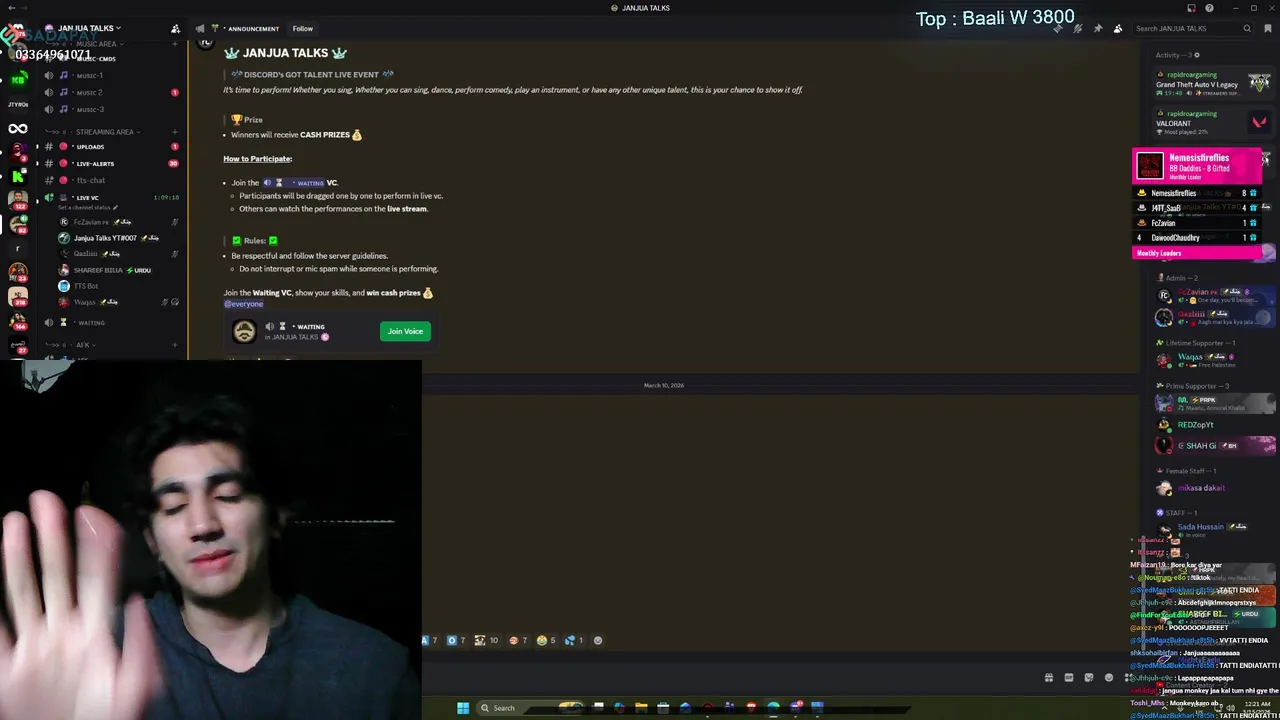1280x720 pixels.
Task: Join the music-2 voice channel
Action: point(110,92)
